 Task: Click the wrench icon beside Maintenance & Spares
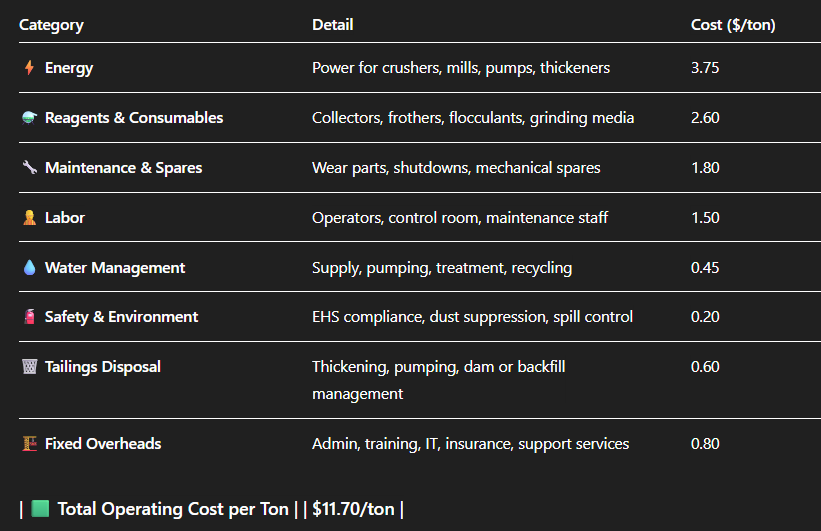coord(28,168)
